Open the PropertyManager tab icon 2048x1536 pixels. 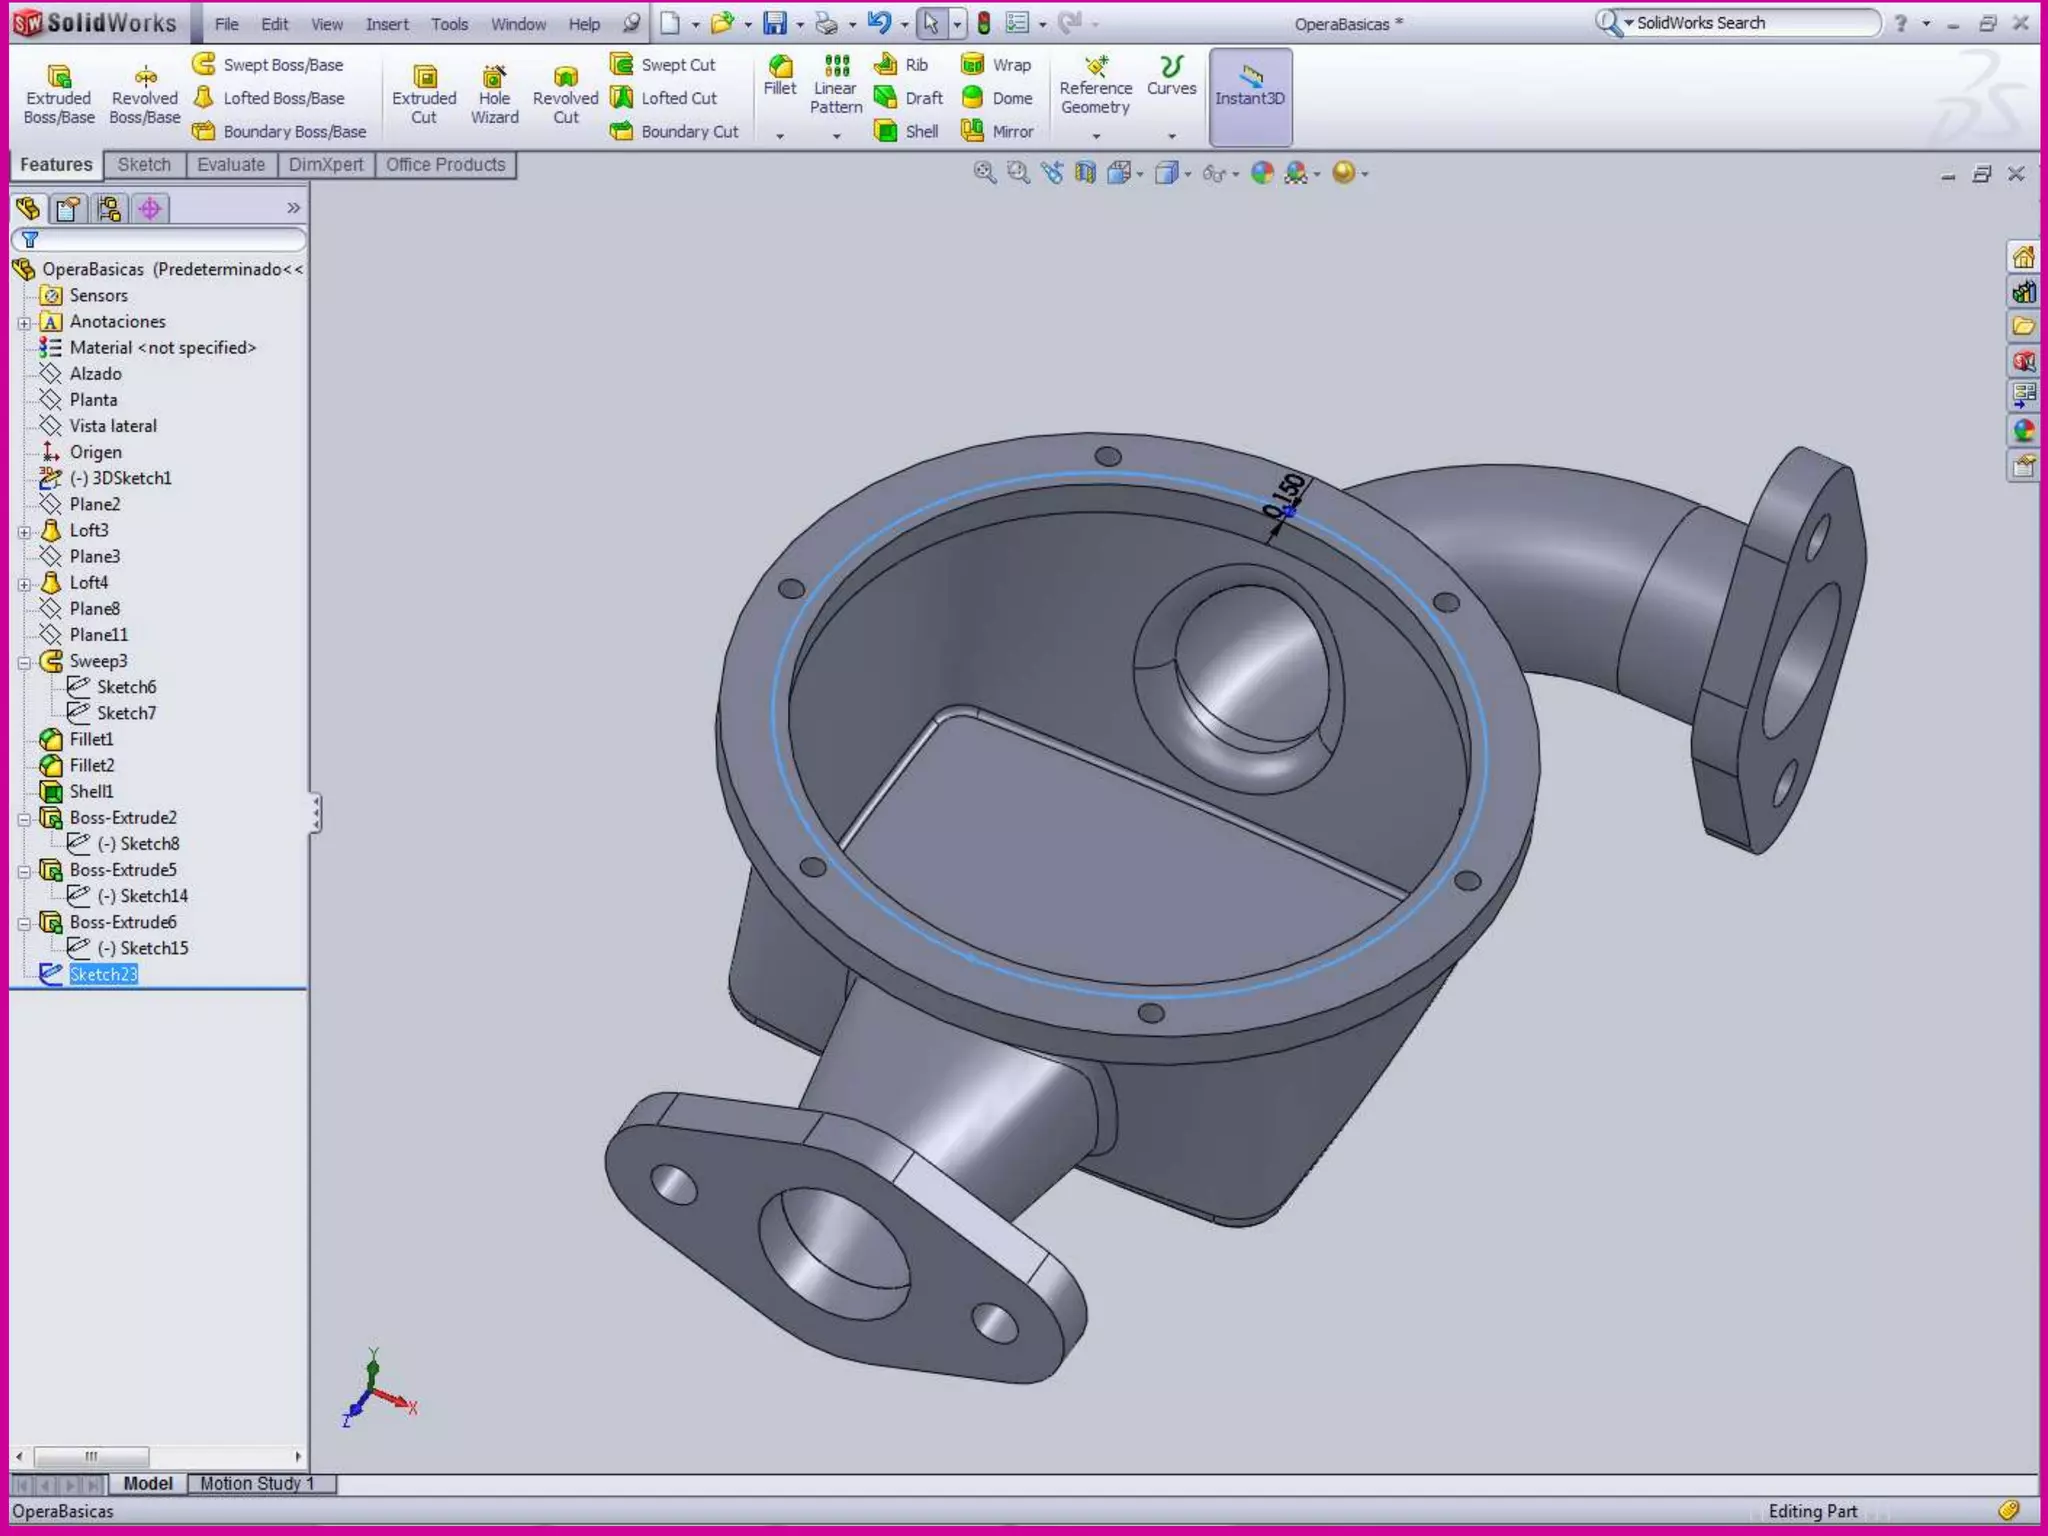tap(68, 208)
